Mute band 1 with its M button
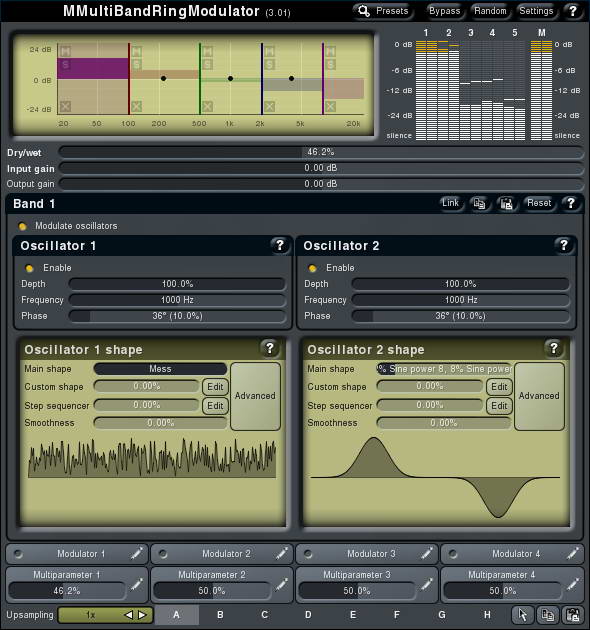 [65, 51]
